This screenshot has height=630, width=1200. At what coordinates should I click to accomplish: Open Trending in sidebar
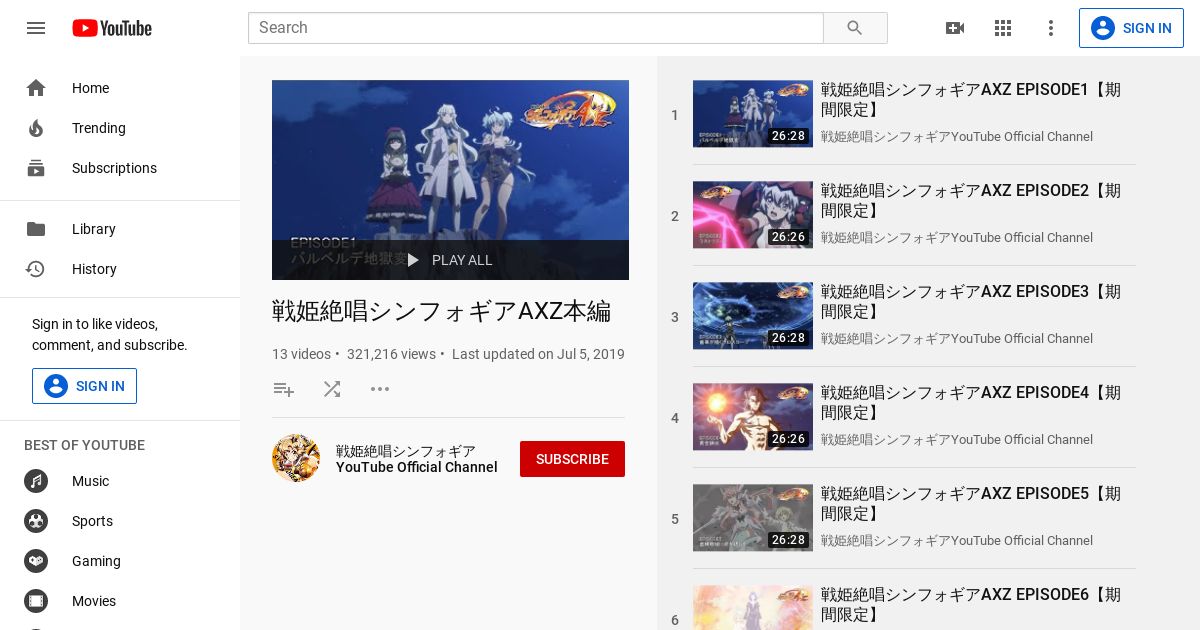point(120,128)
